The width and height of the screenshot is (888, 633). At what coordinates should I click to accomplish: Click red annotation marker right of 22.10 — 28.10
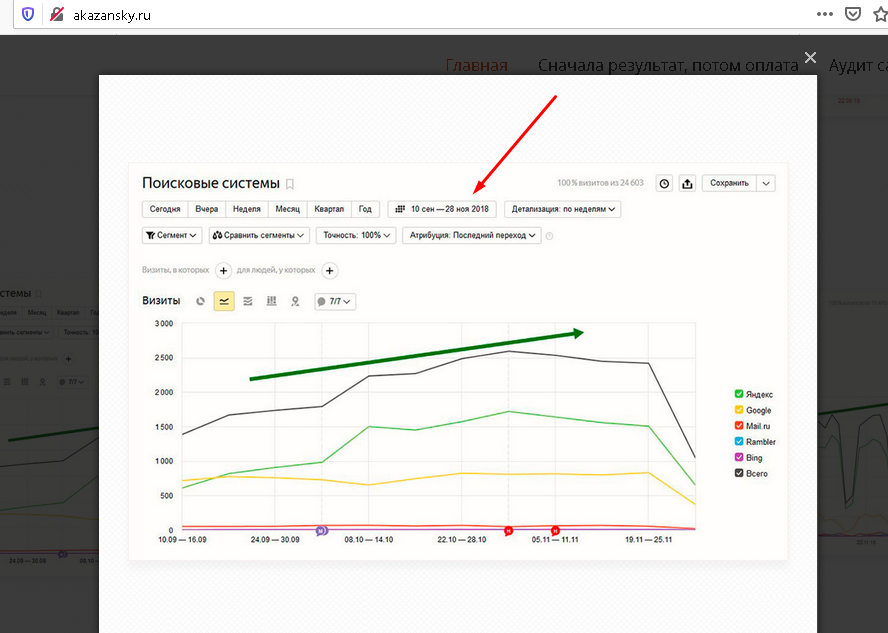(x=509, y=531)
